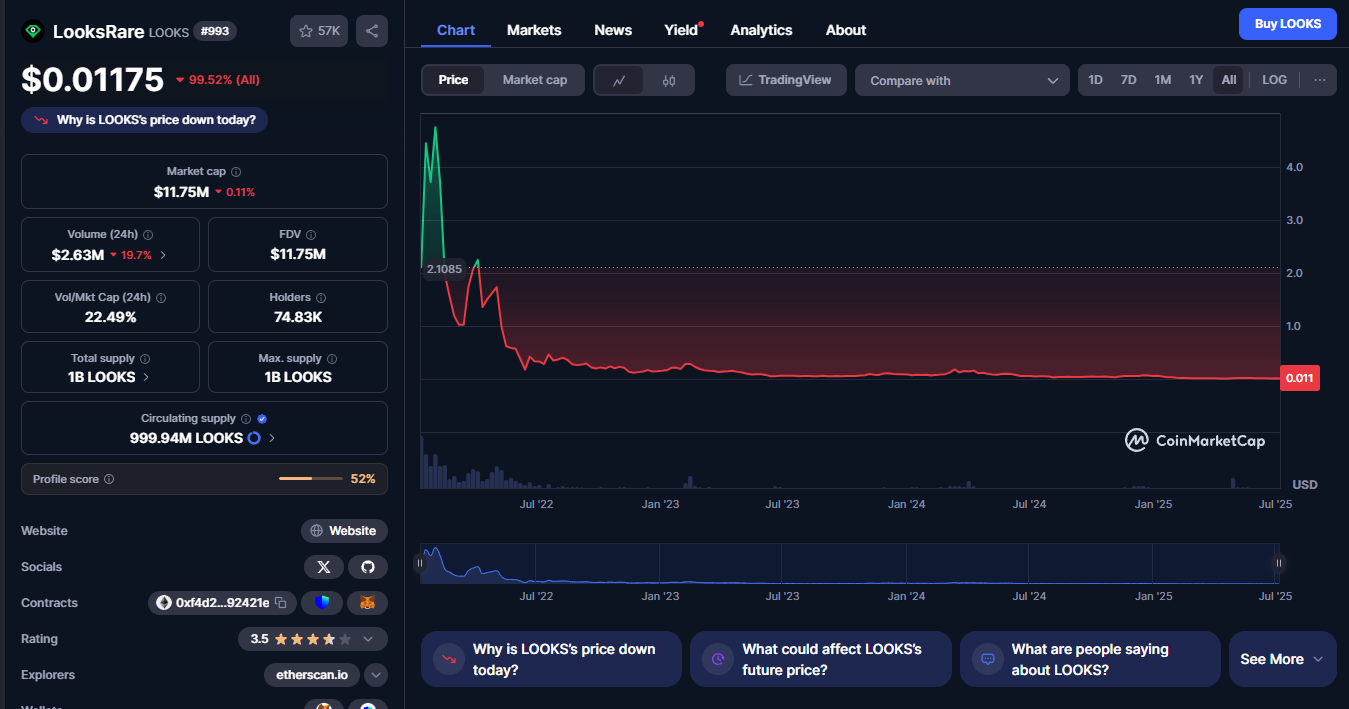Click Vol/Mkt Cap info icon

coord(161,298)
